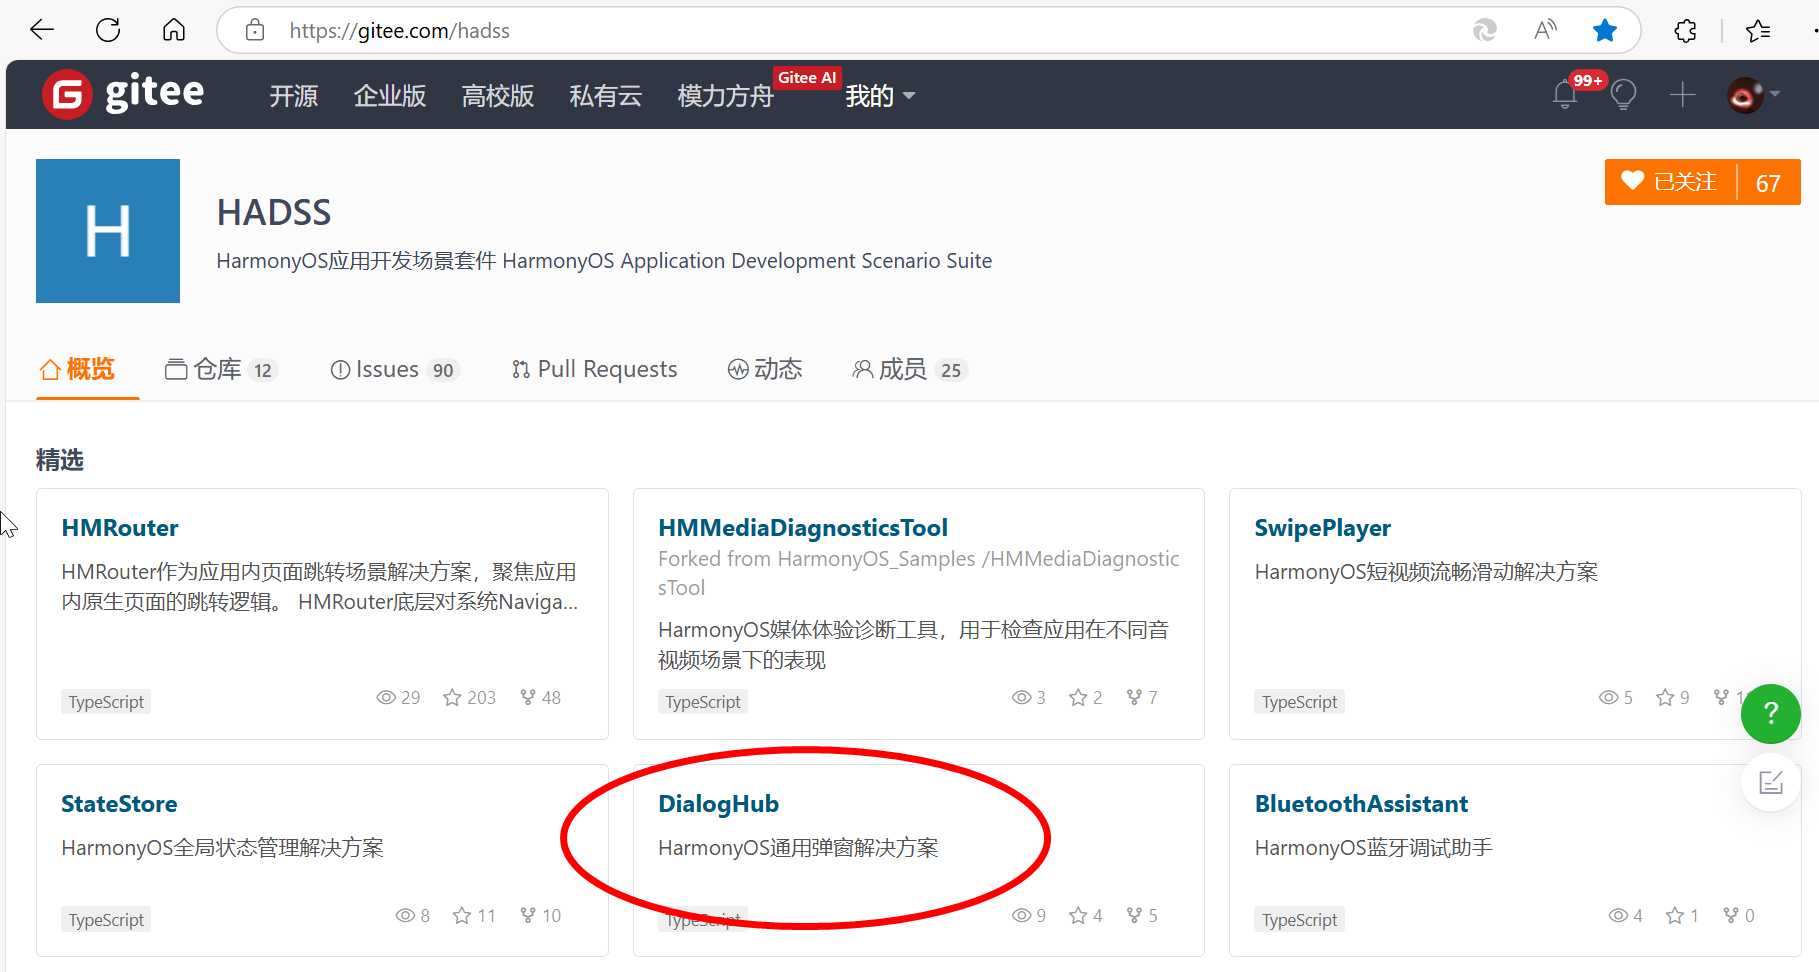Click the lightbulb icon in Gitee header
The height and width of the screenshot is (972, 1819).
coord(1623,95)
